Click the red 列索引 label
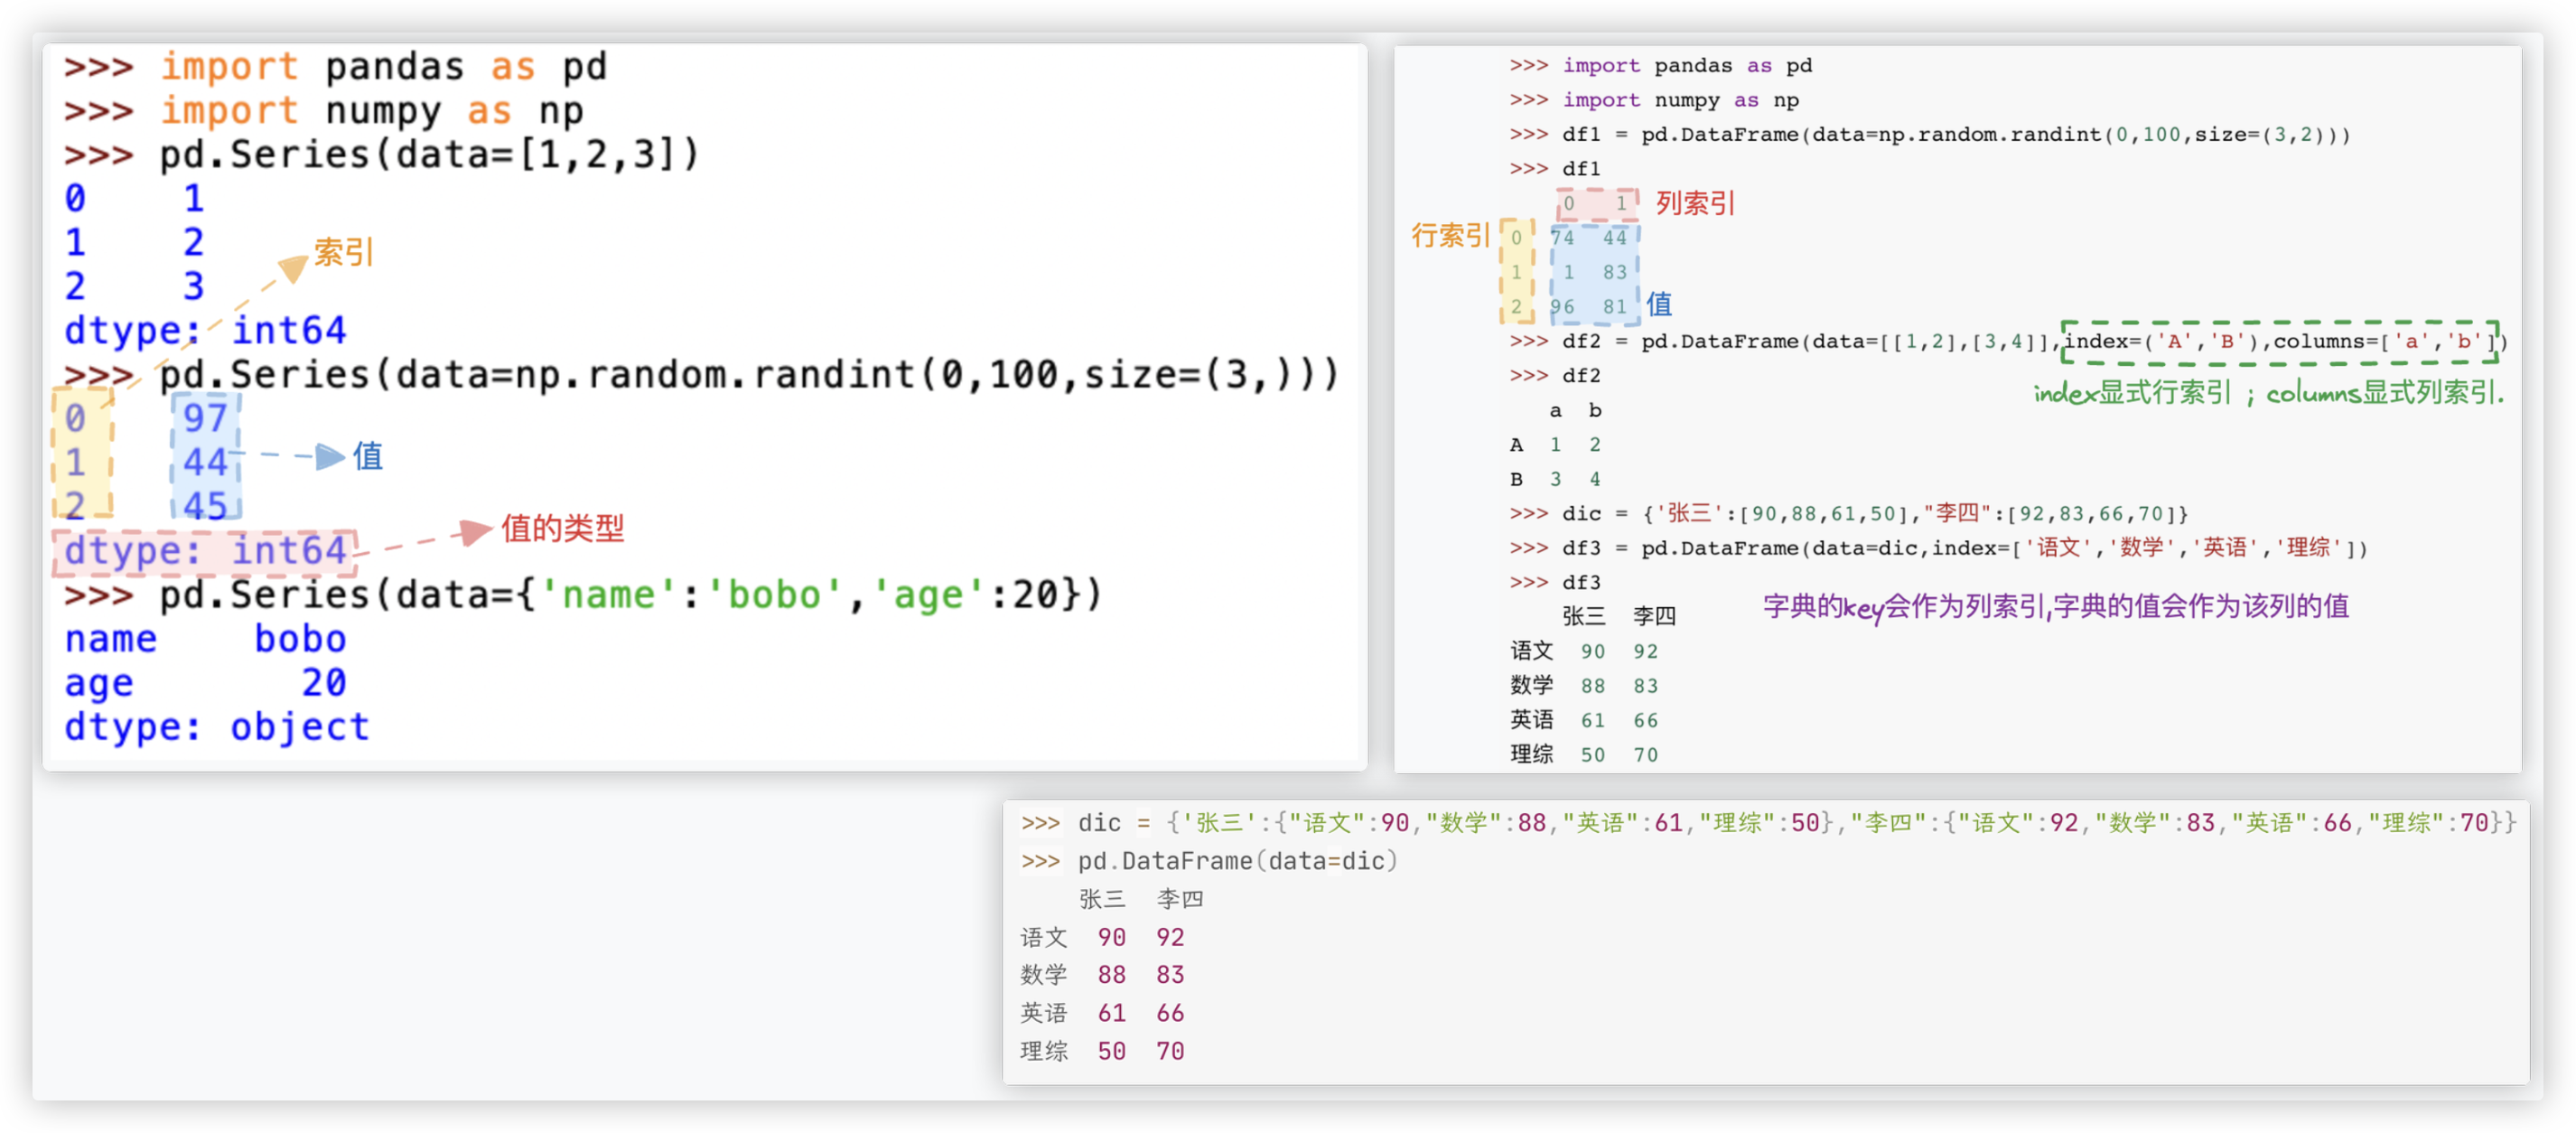The width and height of the screenshot is (2576, 1133). [1695, 204]
